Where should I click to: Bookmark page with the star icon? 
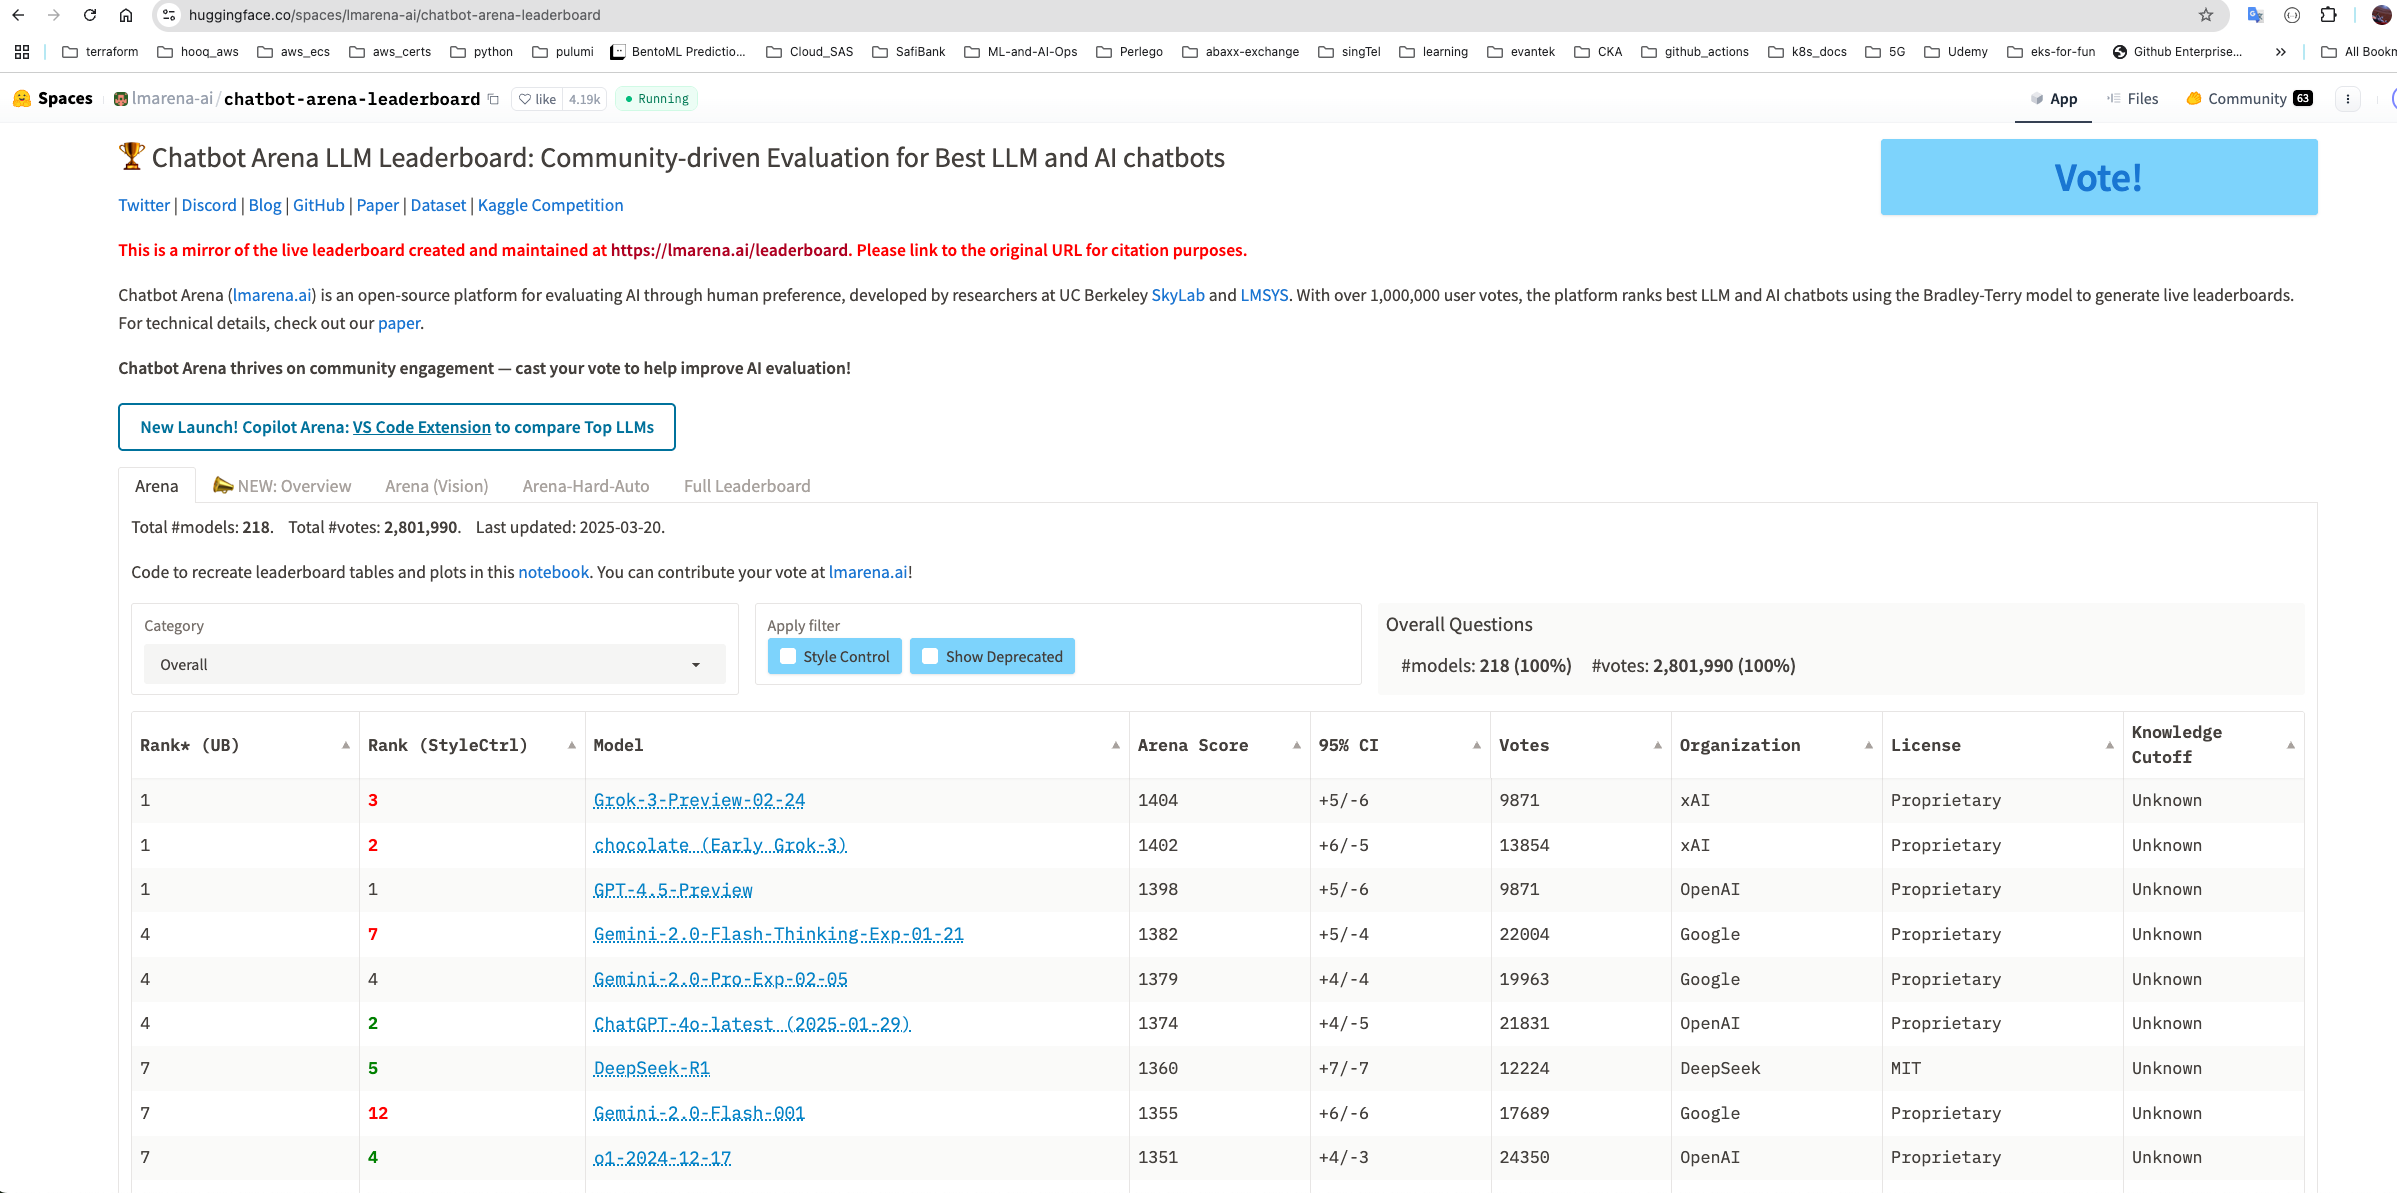click(2206, 15)
